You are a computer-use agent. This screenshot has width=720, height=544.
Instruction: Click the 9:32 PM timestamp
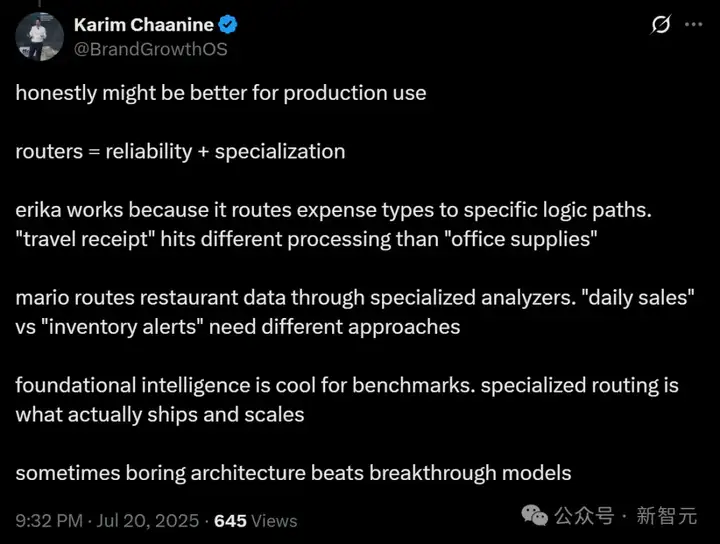(49, 521)
